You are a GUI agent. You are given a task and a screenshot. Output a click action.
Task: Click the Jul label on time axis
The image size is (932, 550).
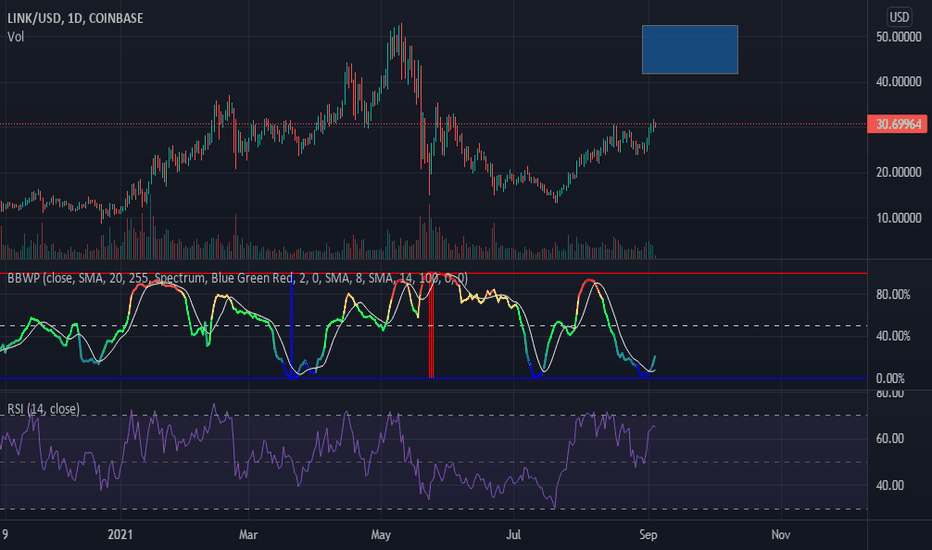click(x=513, y=535)
